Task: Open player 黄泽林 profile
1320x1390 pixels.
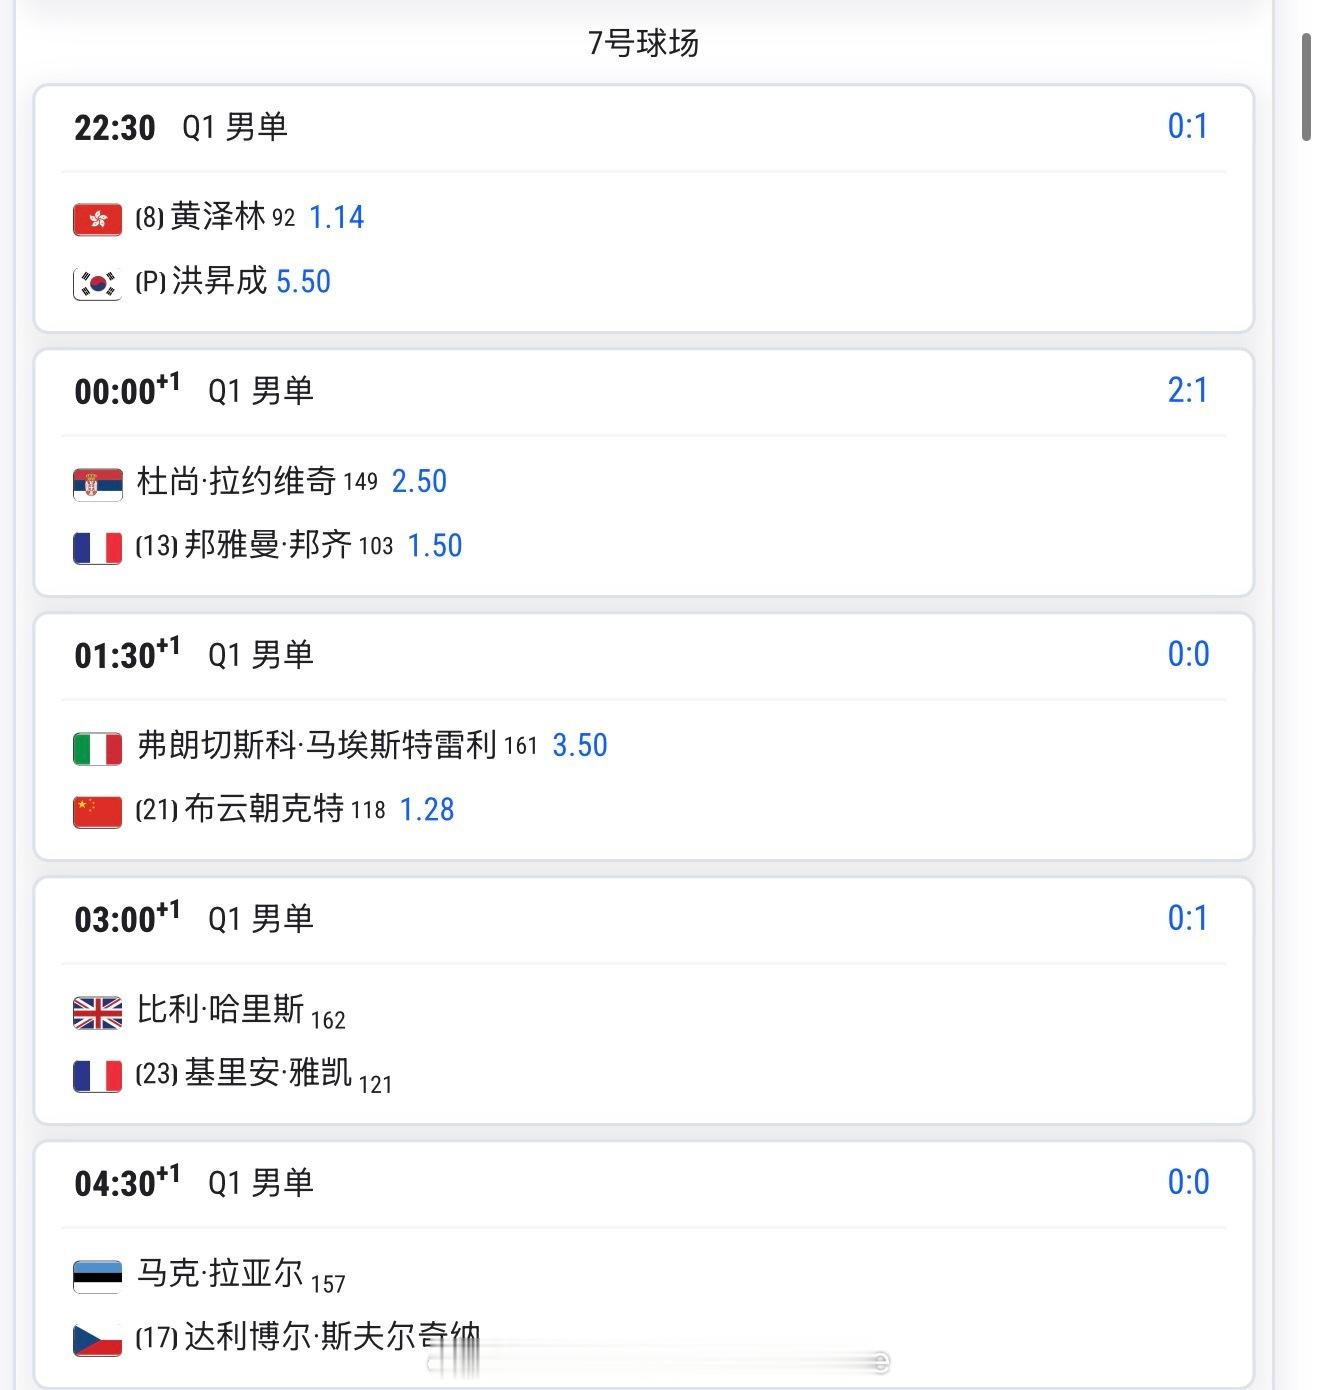Action: [218, 216]
